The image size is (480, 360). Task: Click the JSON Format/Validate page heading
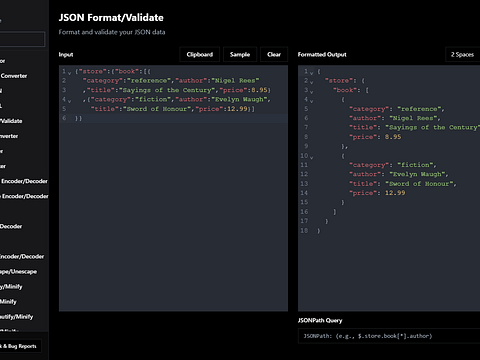111,18
